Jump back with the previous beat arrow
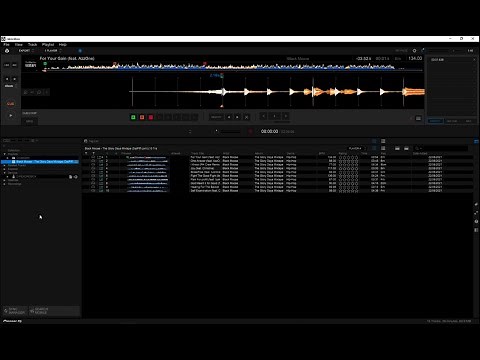 point(7,79)
